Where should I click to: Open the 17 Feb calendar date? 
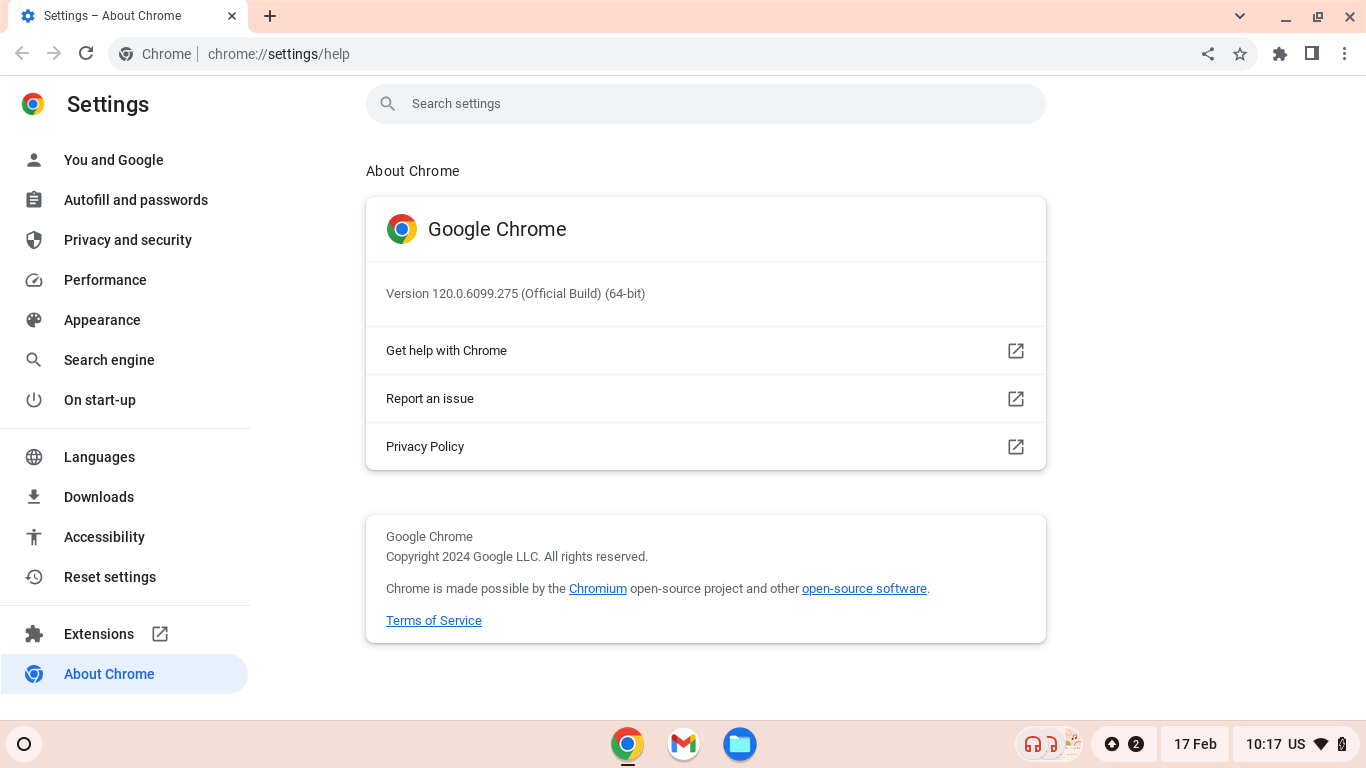1195,744
